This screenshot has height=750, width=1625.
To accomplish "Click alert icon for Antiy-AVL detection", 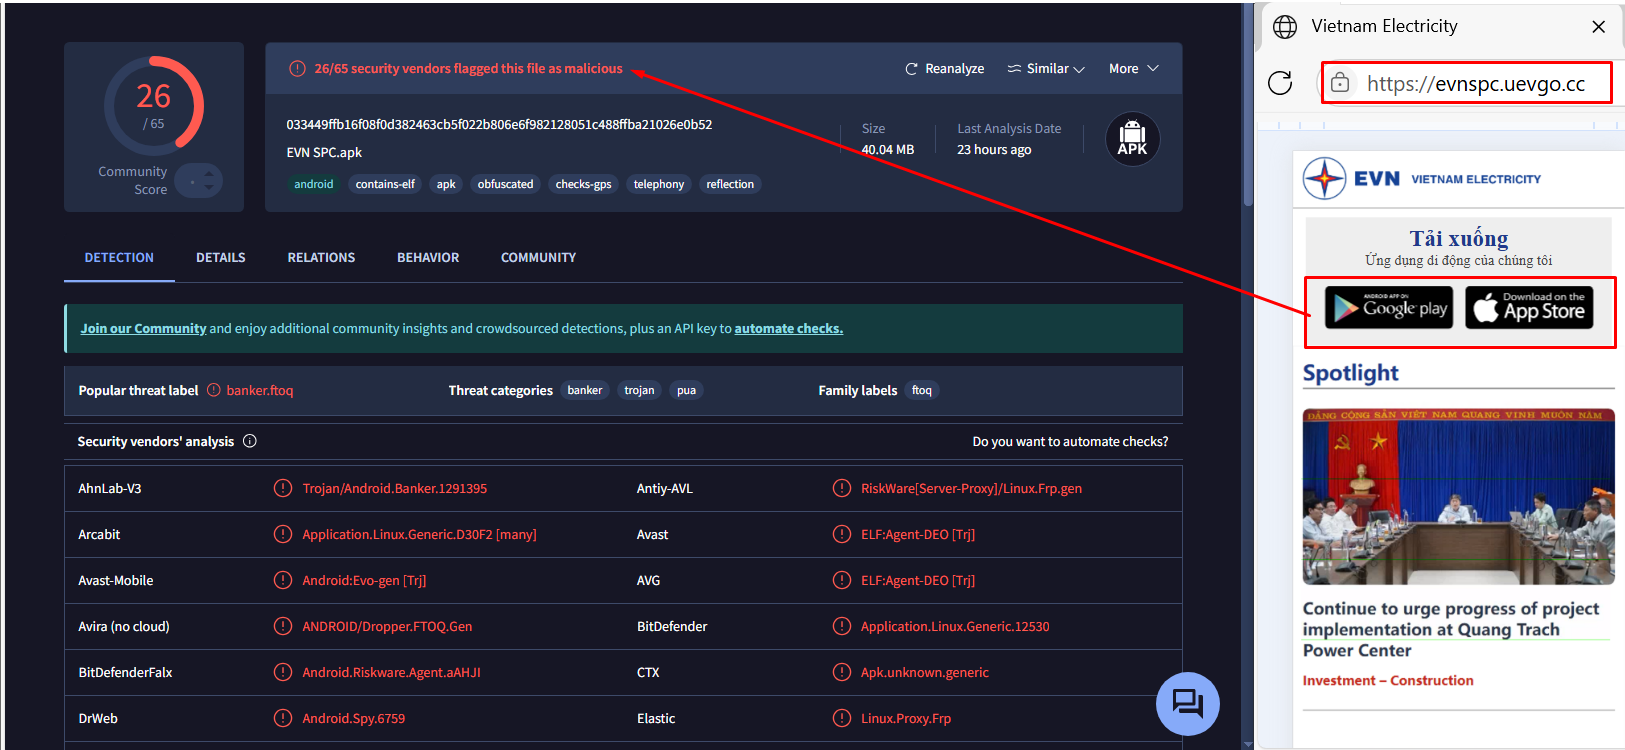I will click(x=842, y=489).
